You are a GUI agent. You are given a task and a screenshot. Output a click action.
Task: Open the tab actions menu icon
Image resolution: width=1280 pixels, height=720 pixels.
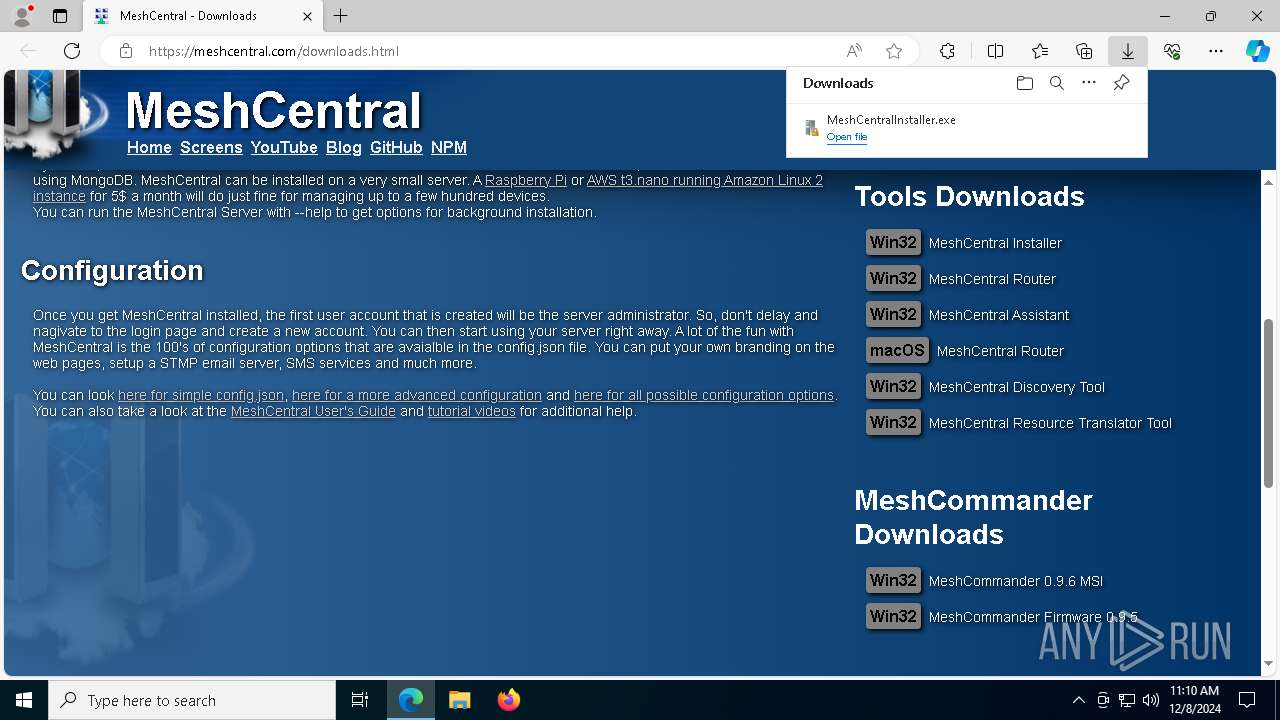click(60, 16)
